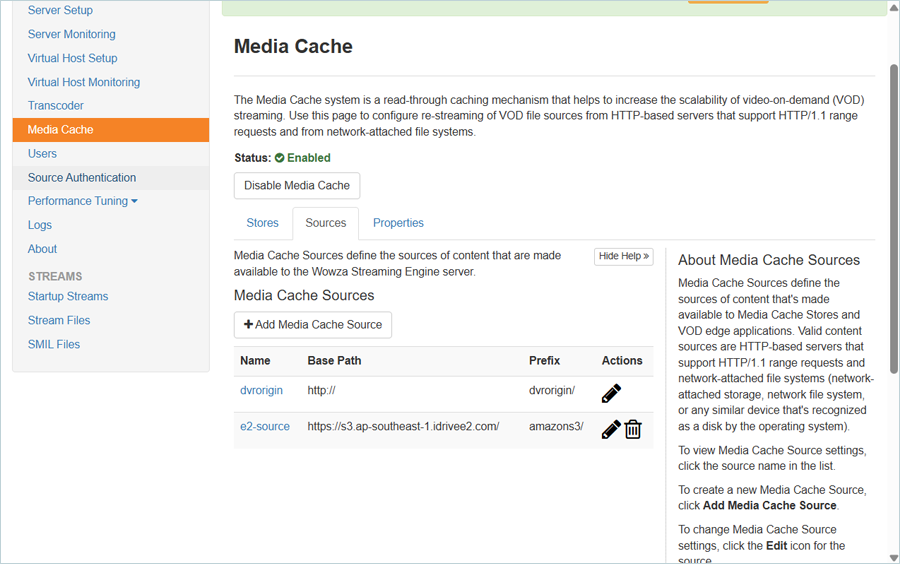The height and width of the screenshot is (564, 900).
Task: Open the Properties tab
Action: click(398, 223)
